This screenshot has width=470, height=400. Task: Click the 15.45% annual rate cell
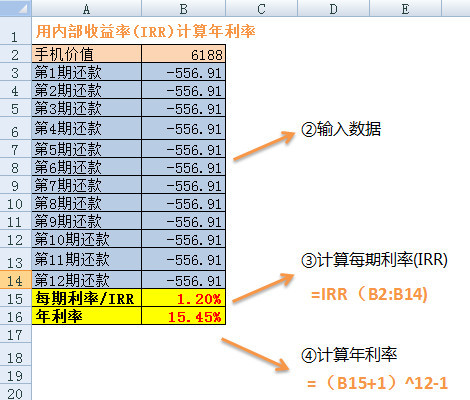click(184, 316)
